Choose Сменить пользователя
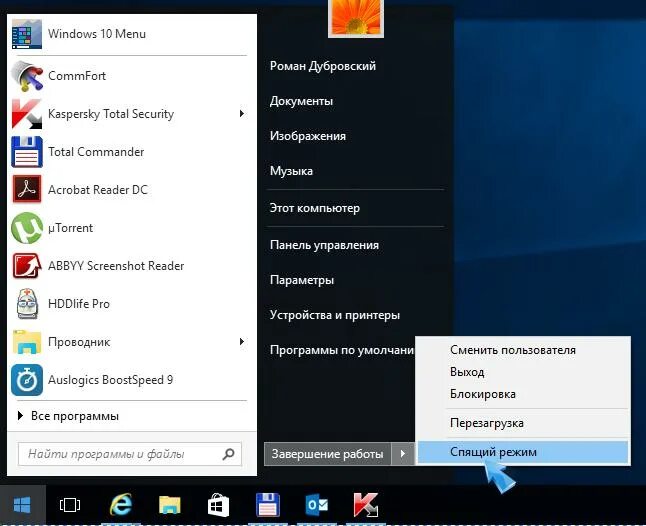This screenshot has width=646, height=526. 513,350
